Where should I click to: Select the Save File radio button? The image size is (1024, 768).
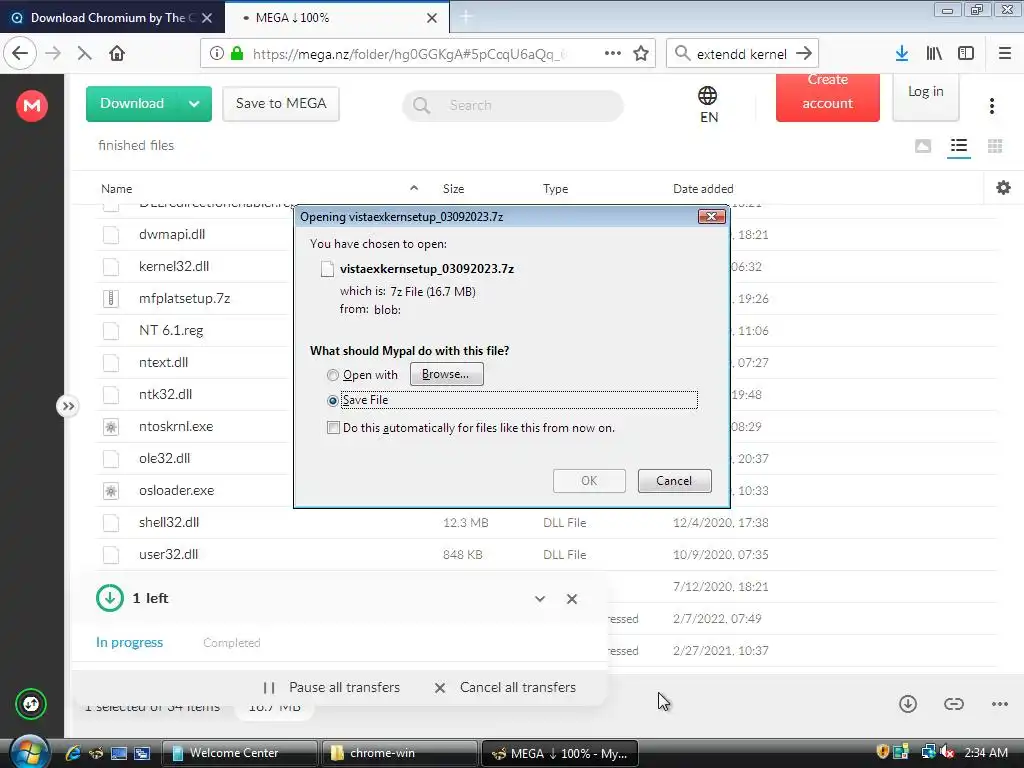point(333,400)
